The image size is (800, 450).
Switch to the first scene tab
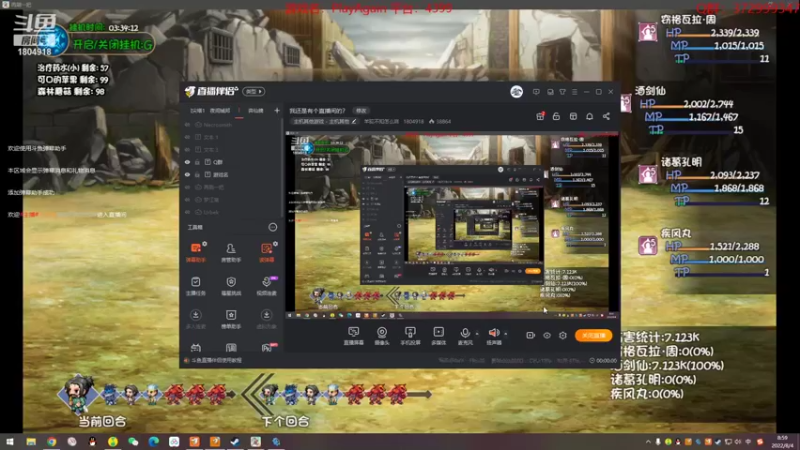point(197,110)
